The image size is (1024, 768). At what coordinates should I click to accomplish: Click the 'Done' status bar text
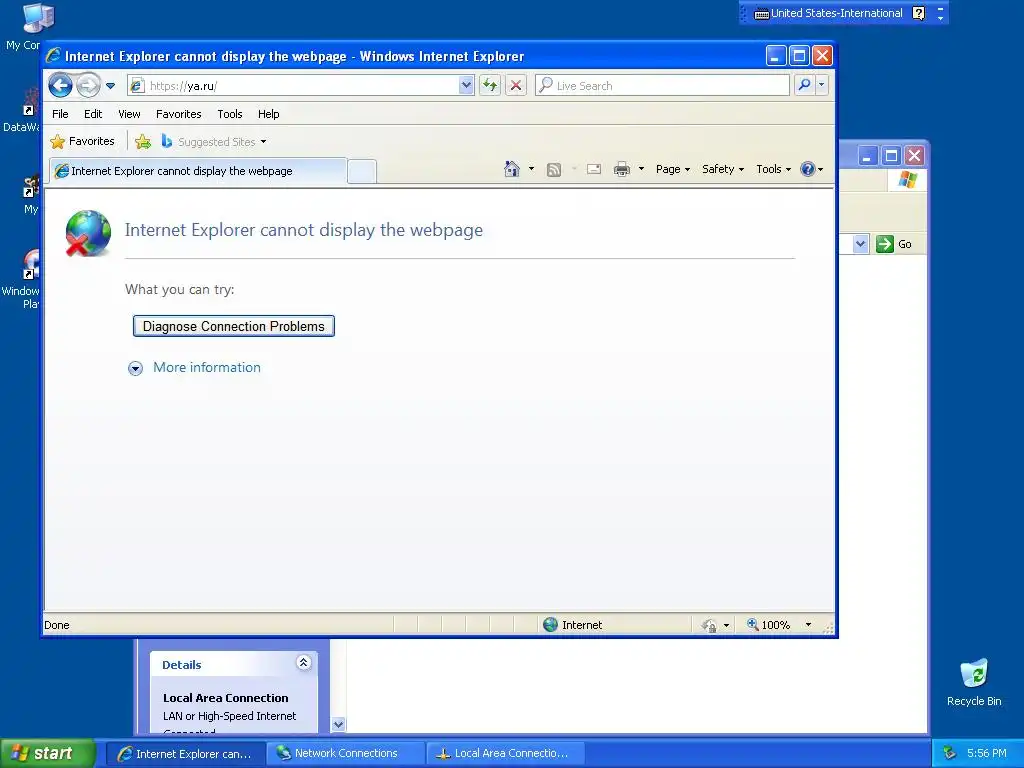click(x=57, y=625)
